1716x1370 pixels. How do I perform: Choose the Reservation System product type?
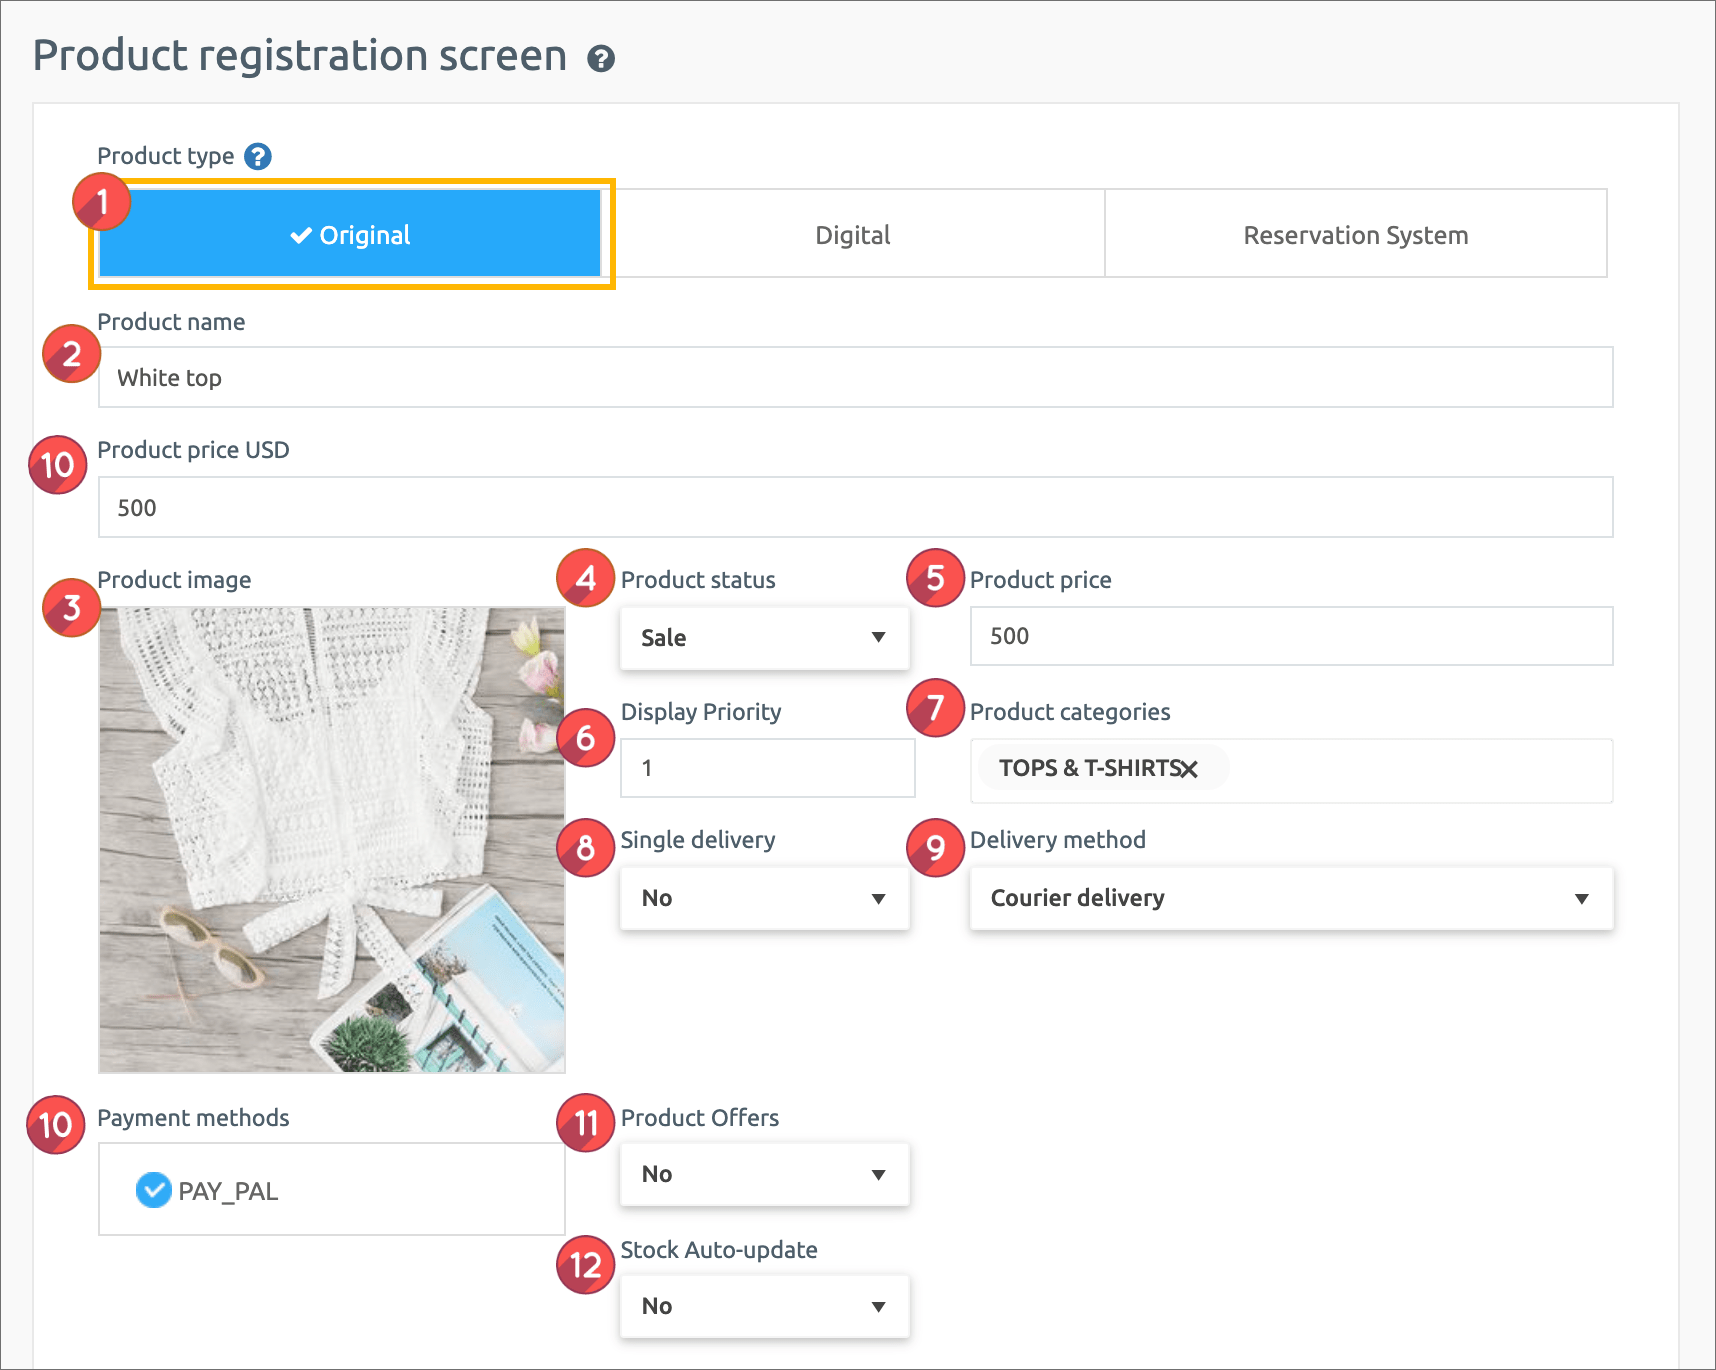pos(1355,235)
